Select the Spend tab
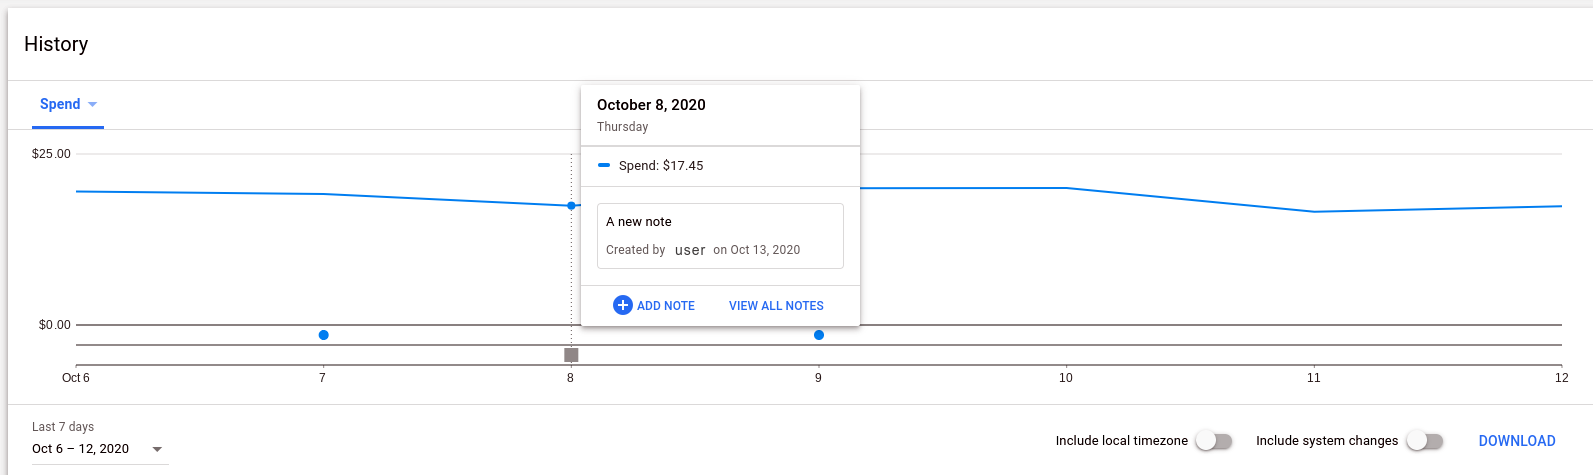This screenshot has width=1593, height=475. click(60, 105)
